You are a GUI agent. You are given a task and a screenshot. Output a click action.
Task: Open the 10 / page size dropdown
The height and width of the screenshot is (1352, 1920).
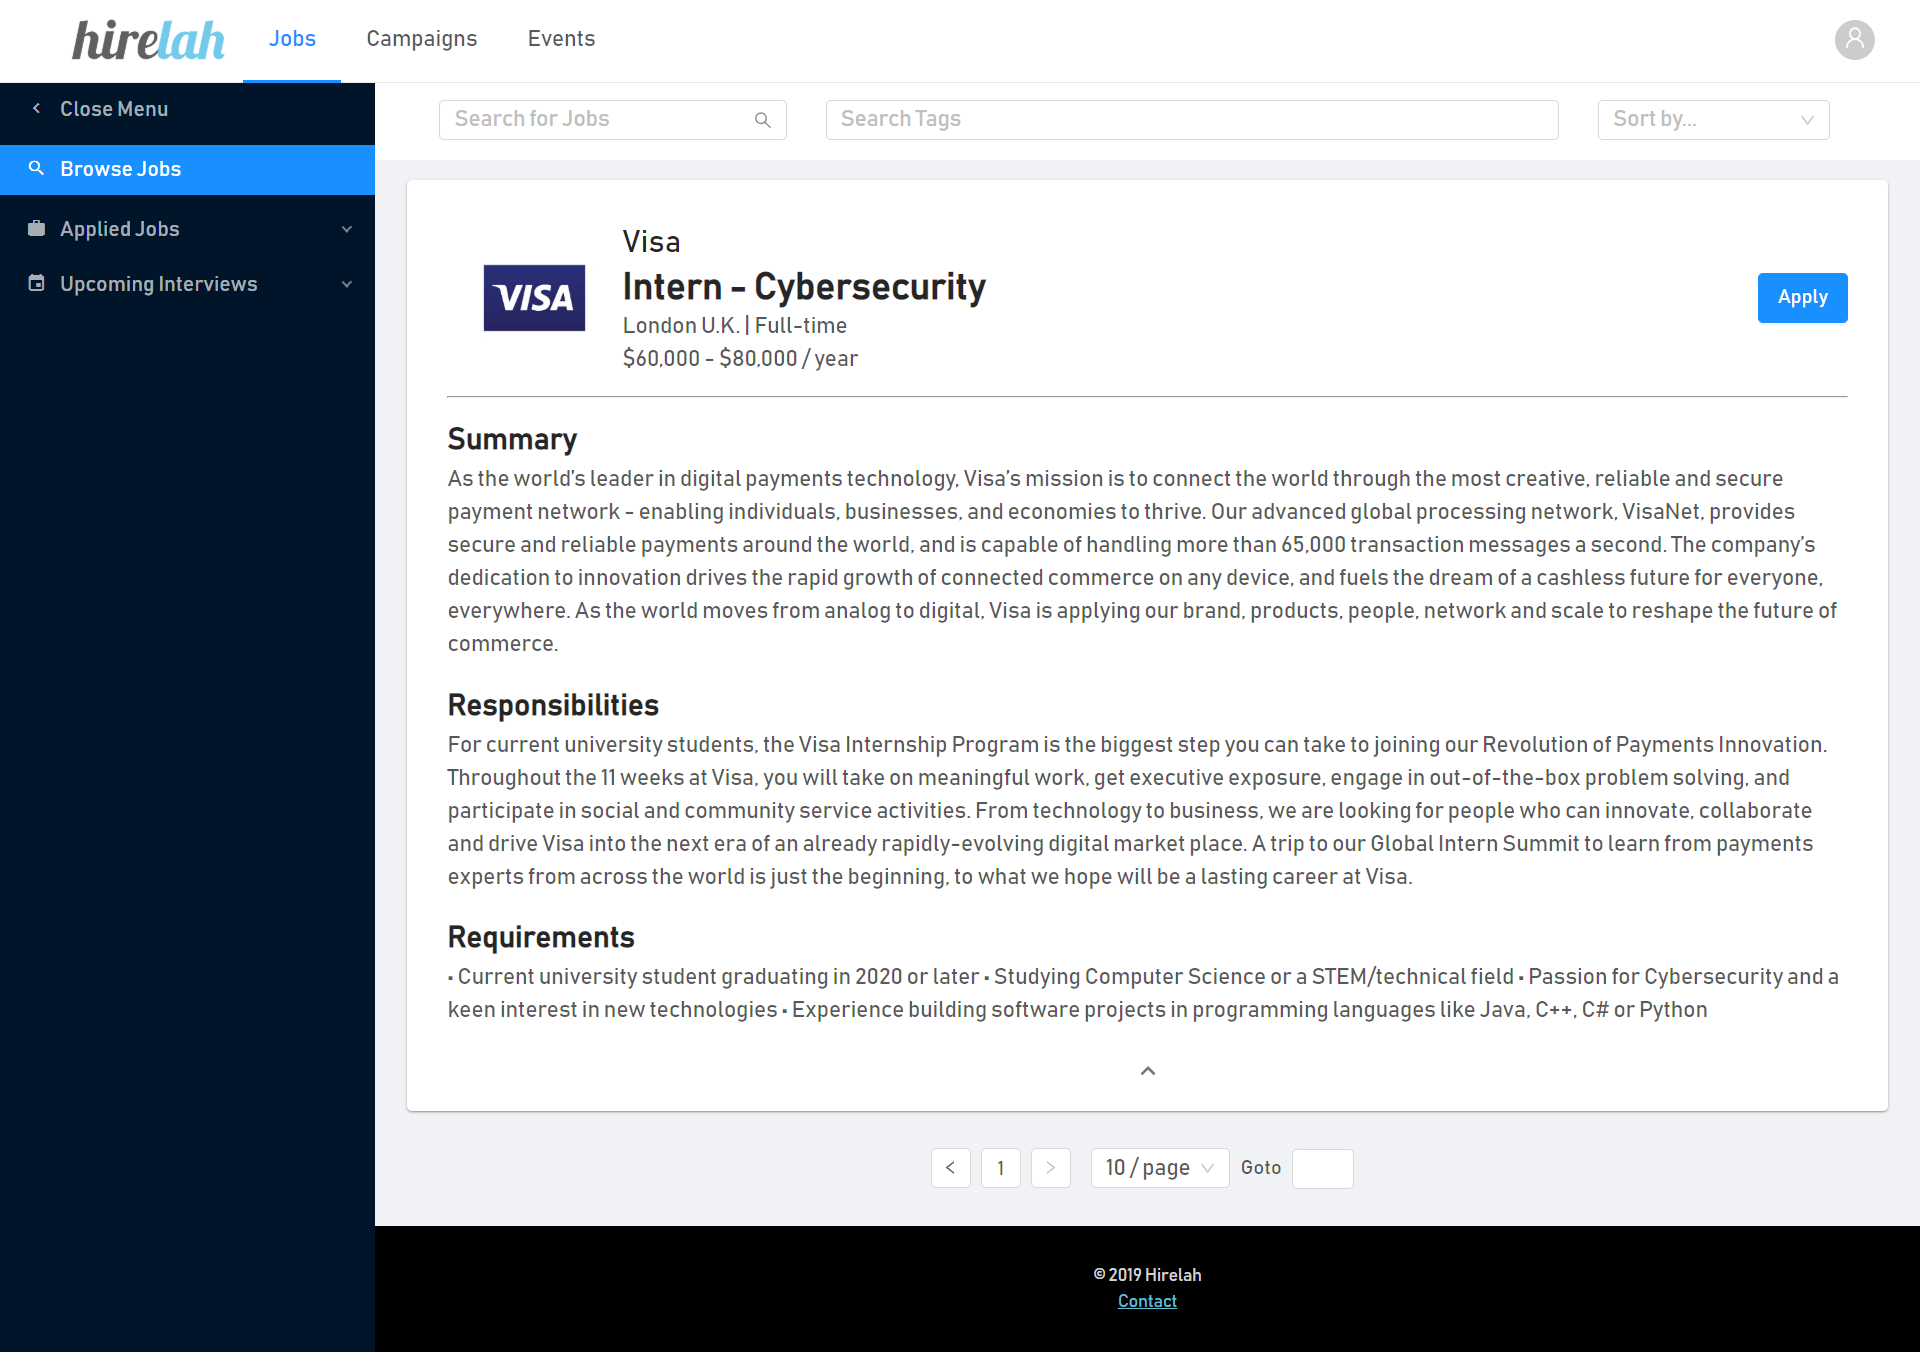(1159, 1168)
